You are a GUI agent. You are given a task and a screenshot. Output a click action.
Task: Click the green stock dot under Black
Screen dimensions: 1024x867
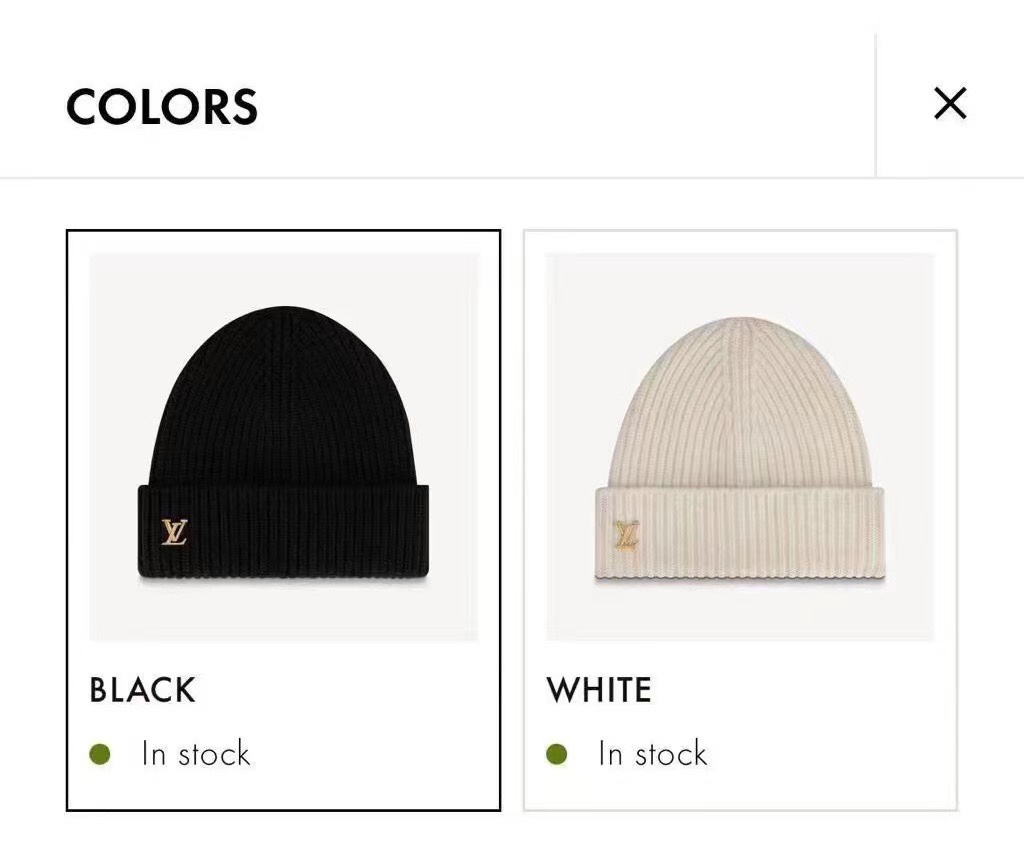pyautogui.click(x=100, y=754)
